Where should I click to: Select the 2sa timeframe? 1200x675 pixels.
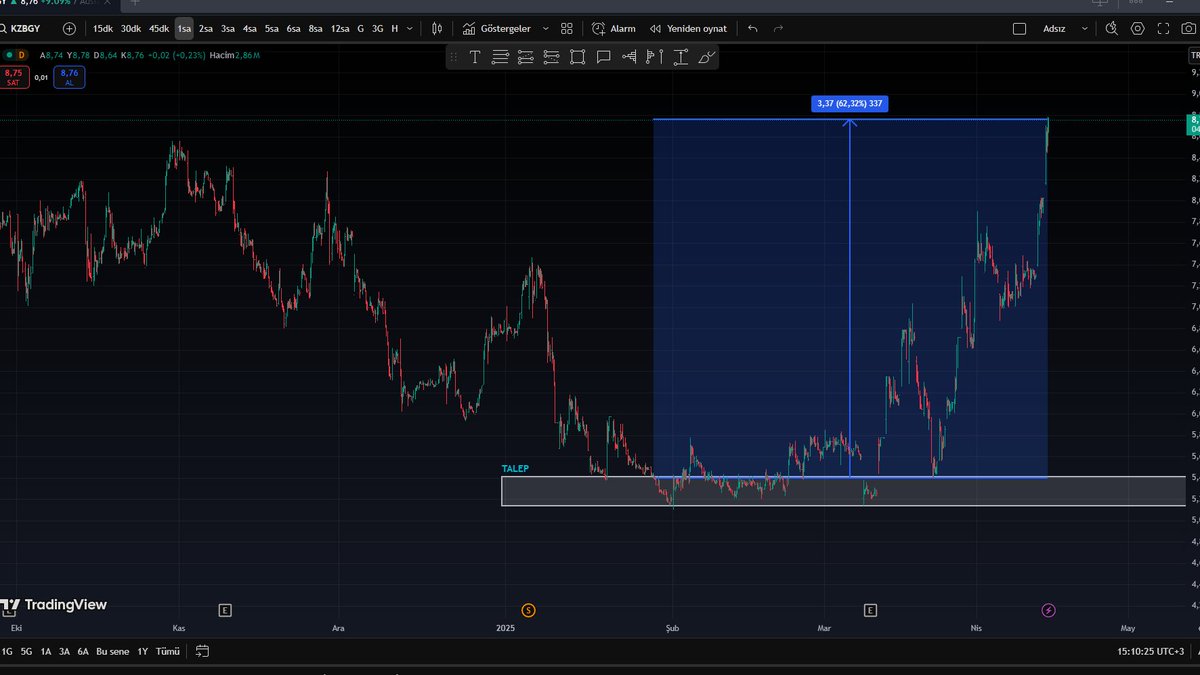tap(205, 29)
